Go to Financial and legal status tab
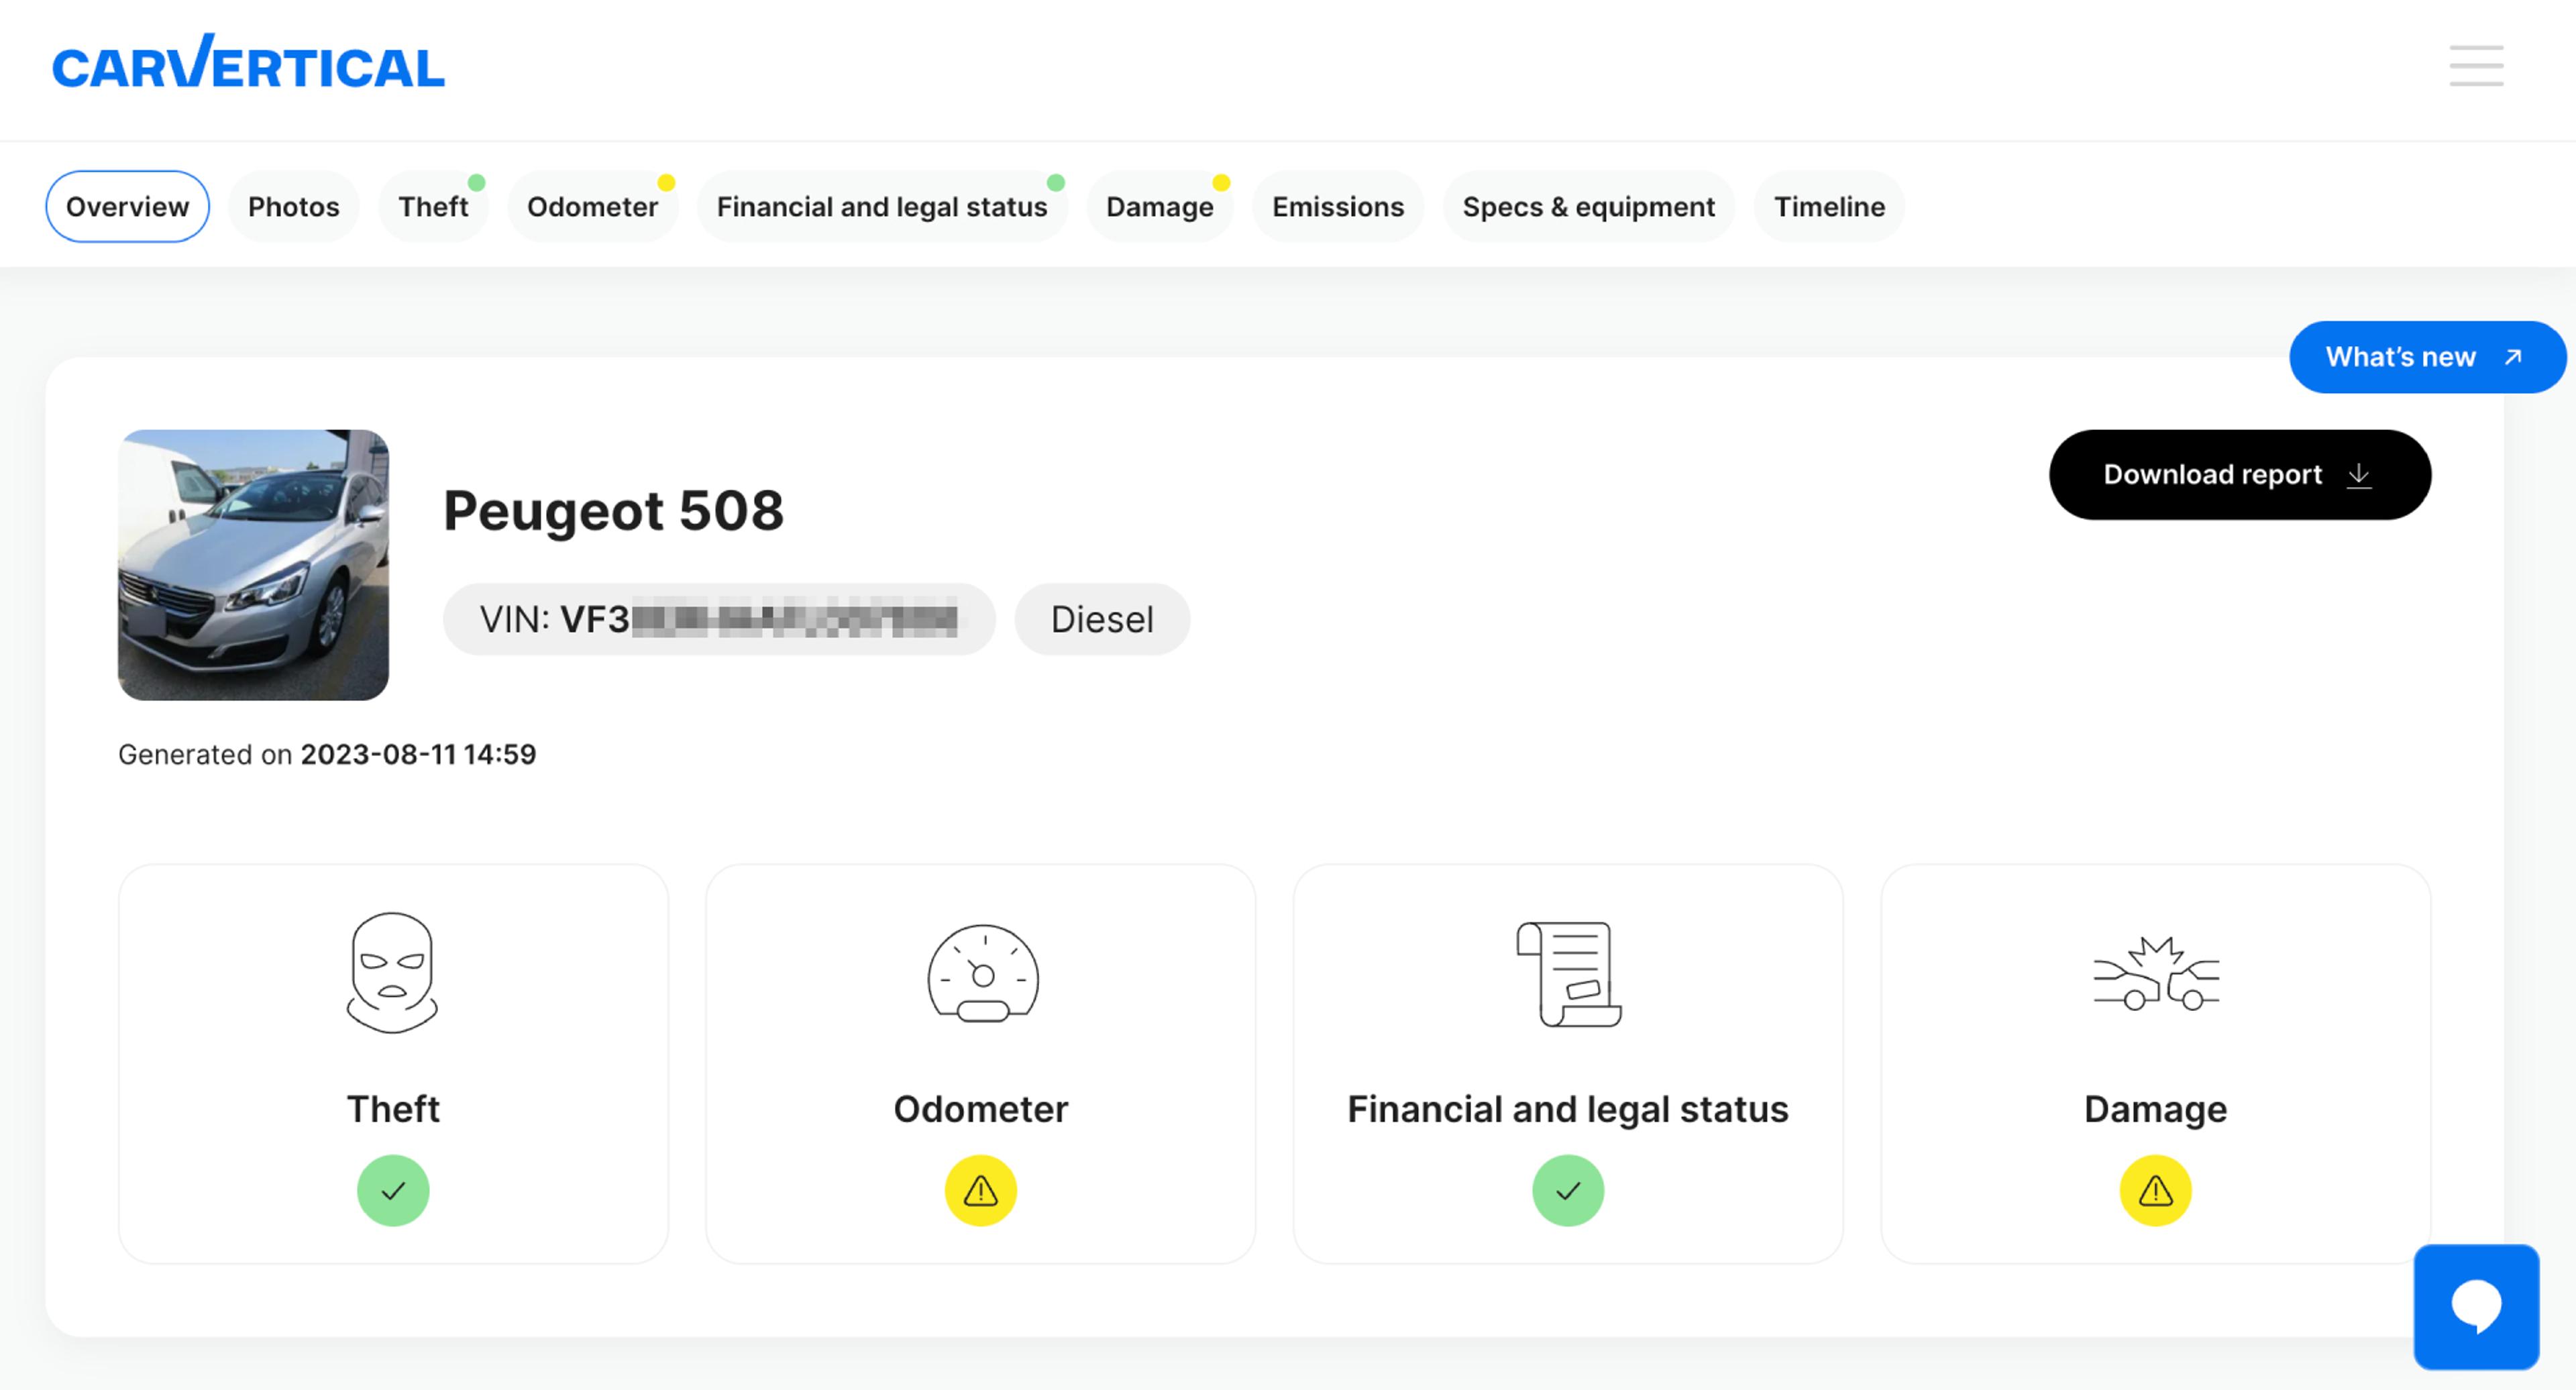Viewport: 2576px width, 1390px height. tap(881, 207)
